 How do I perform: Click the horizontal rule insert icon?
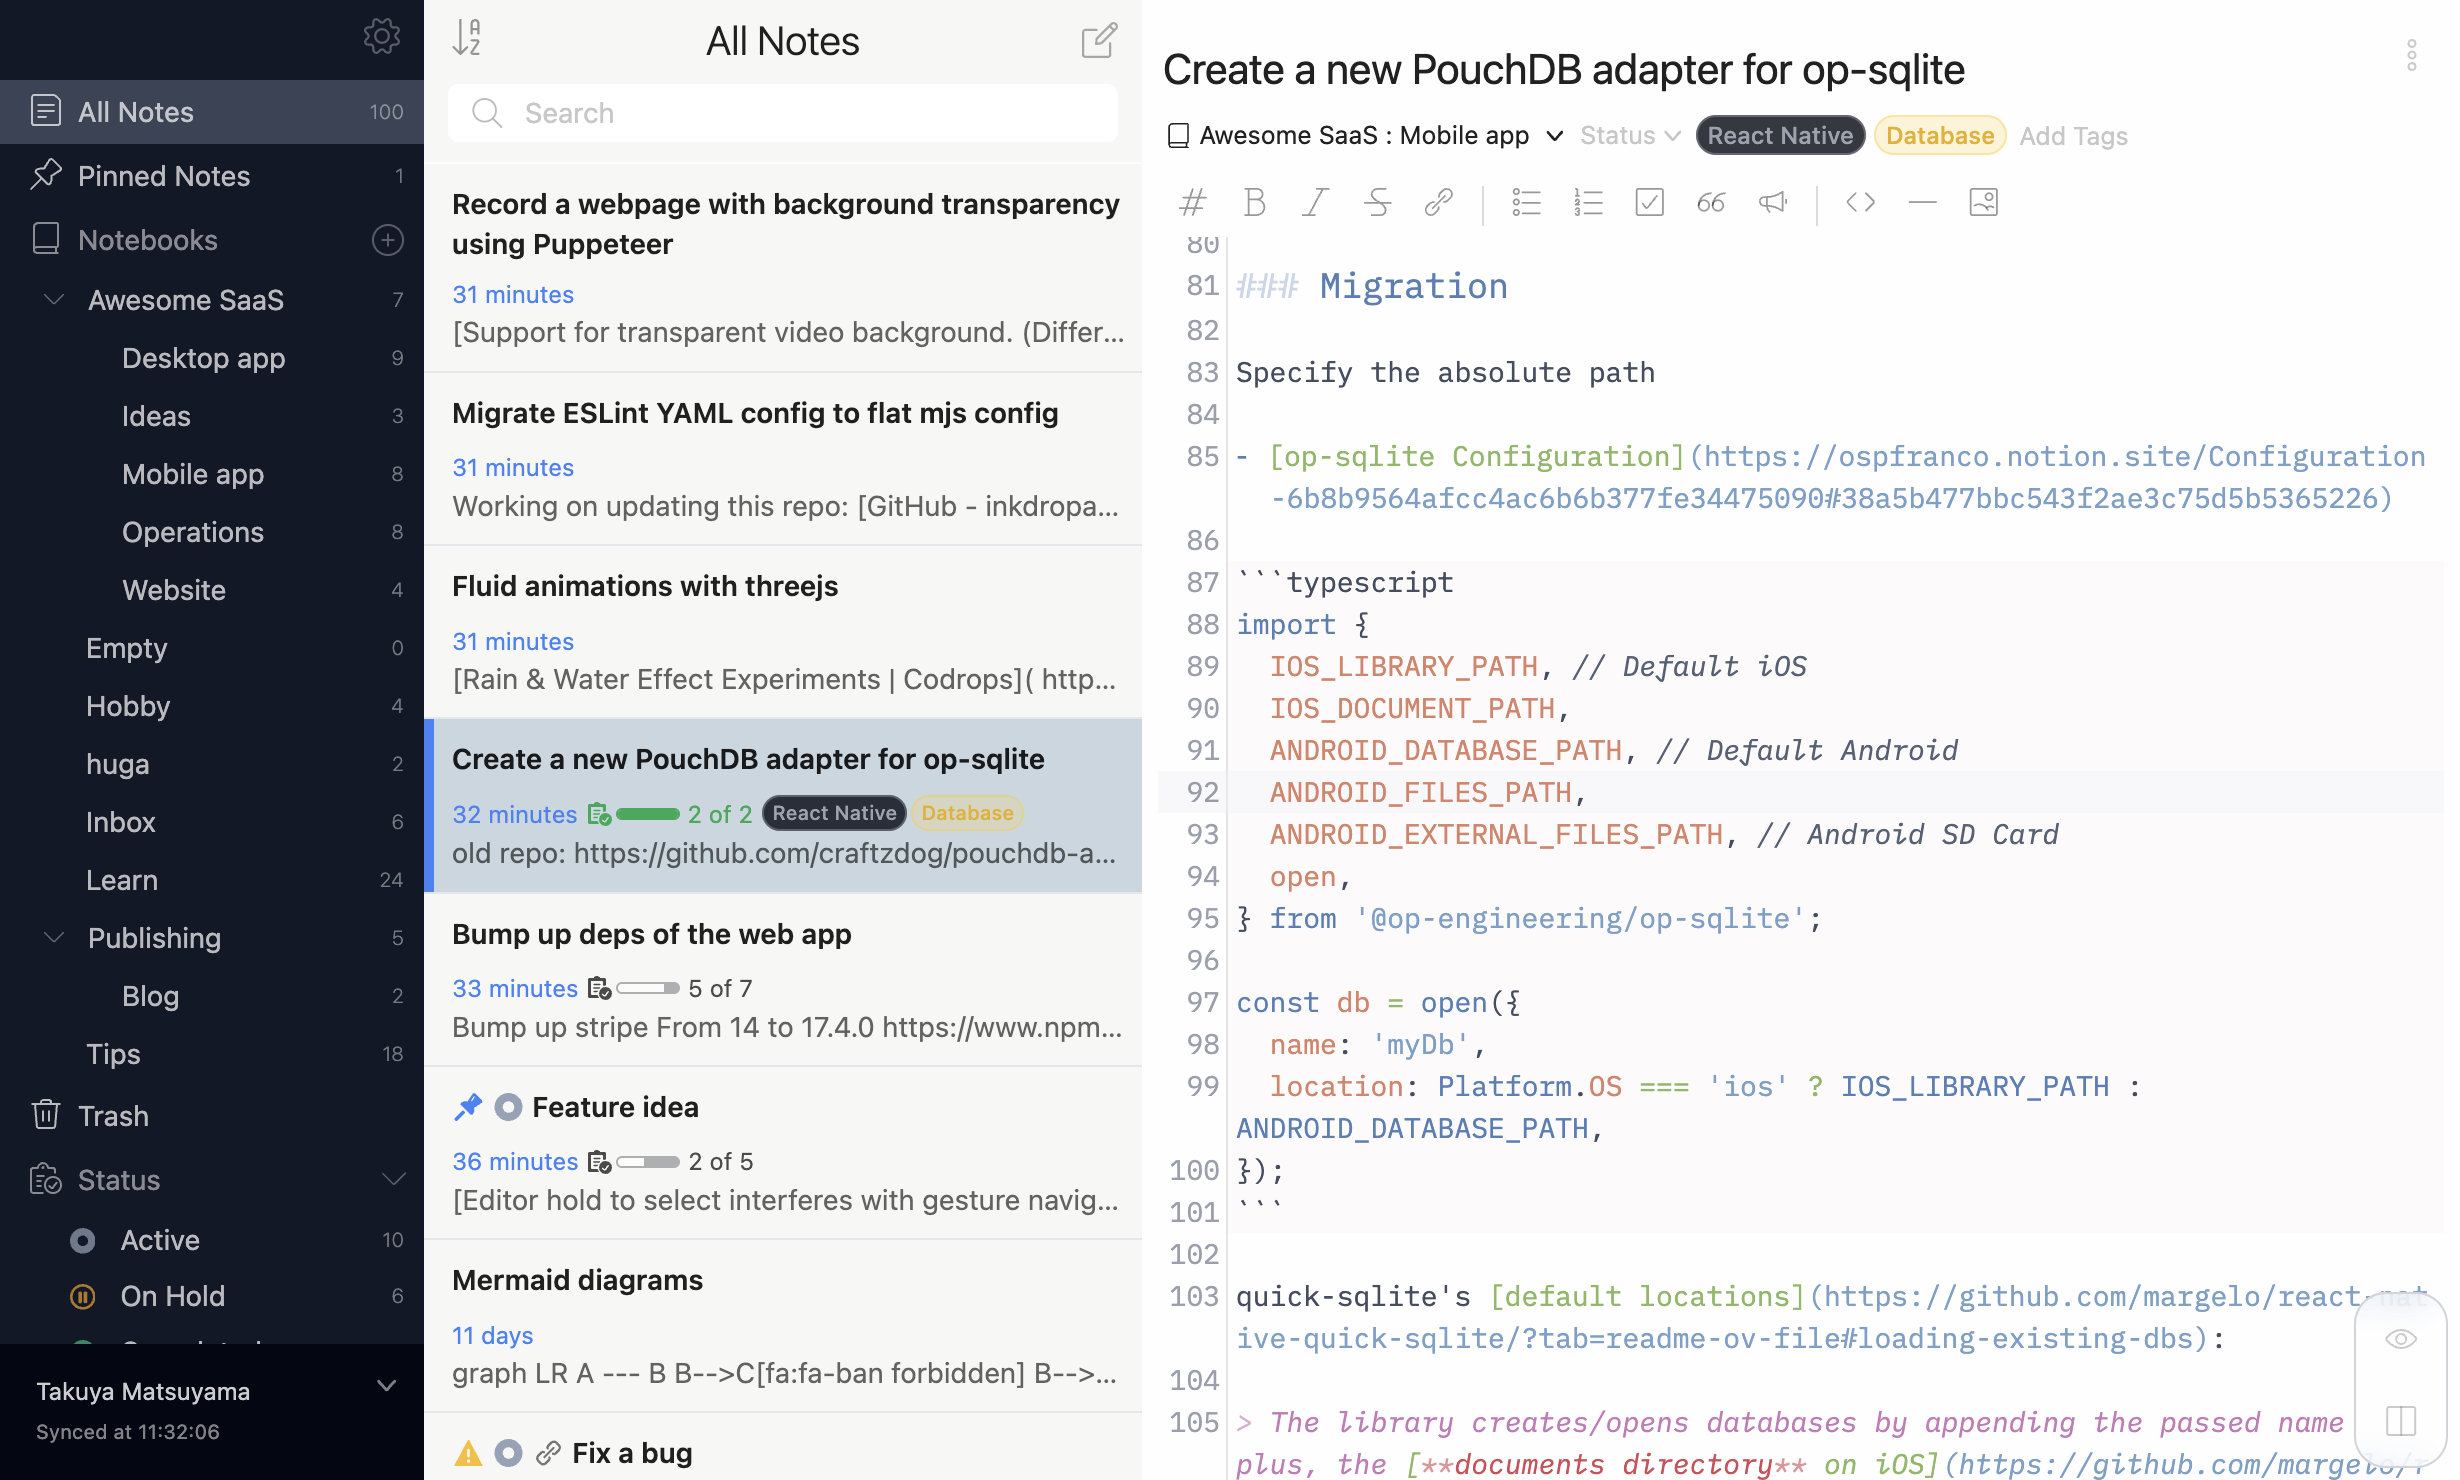click(1921, 200)
